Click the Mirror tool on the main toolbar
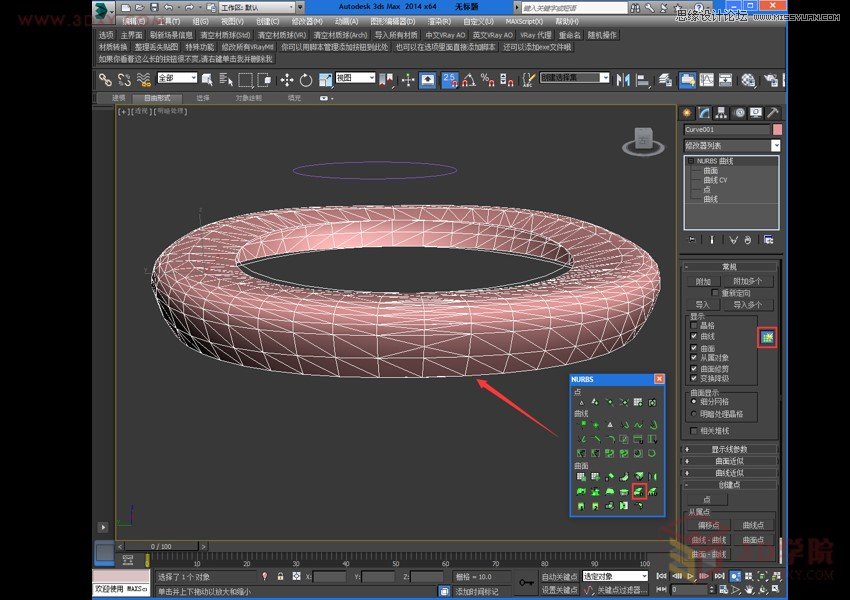850x600 pixels. (625, 81)
